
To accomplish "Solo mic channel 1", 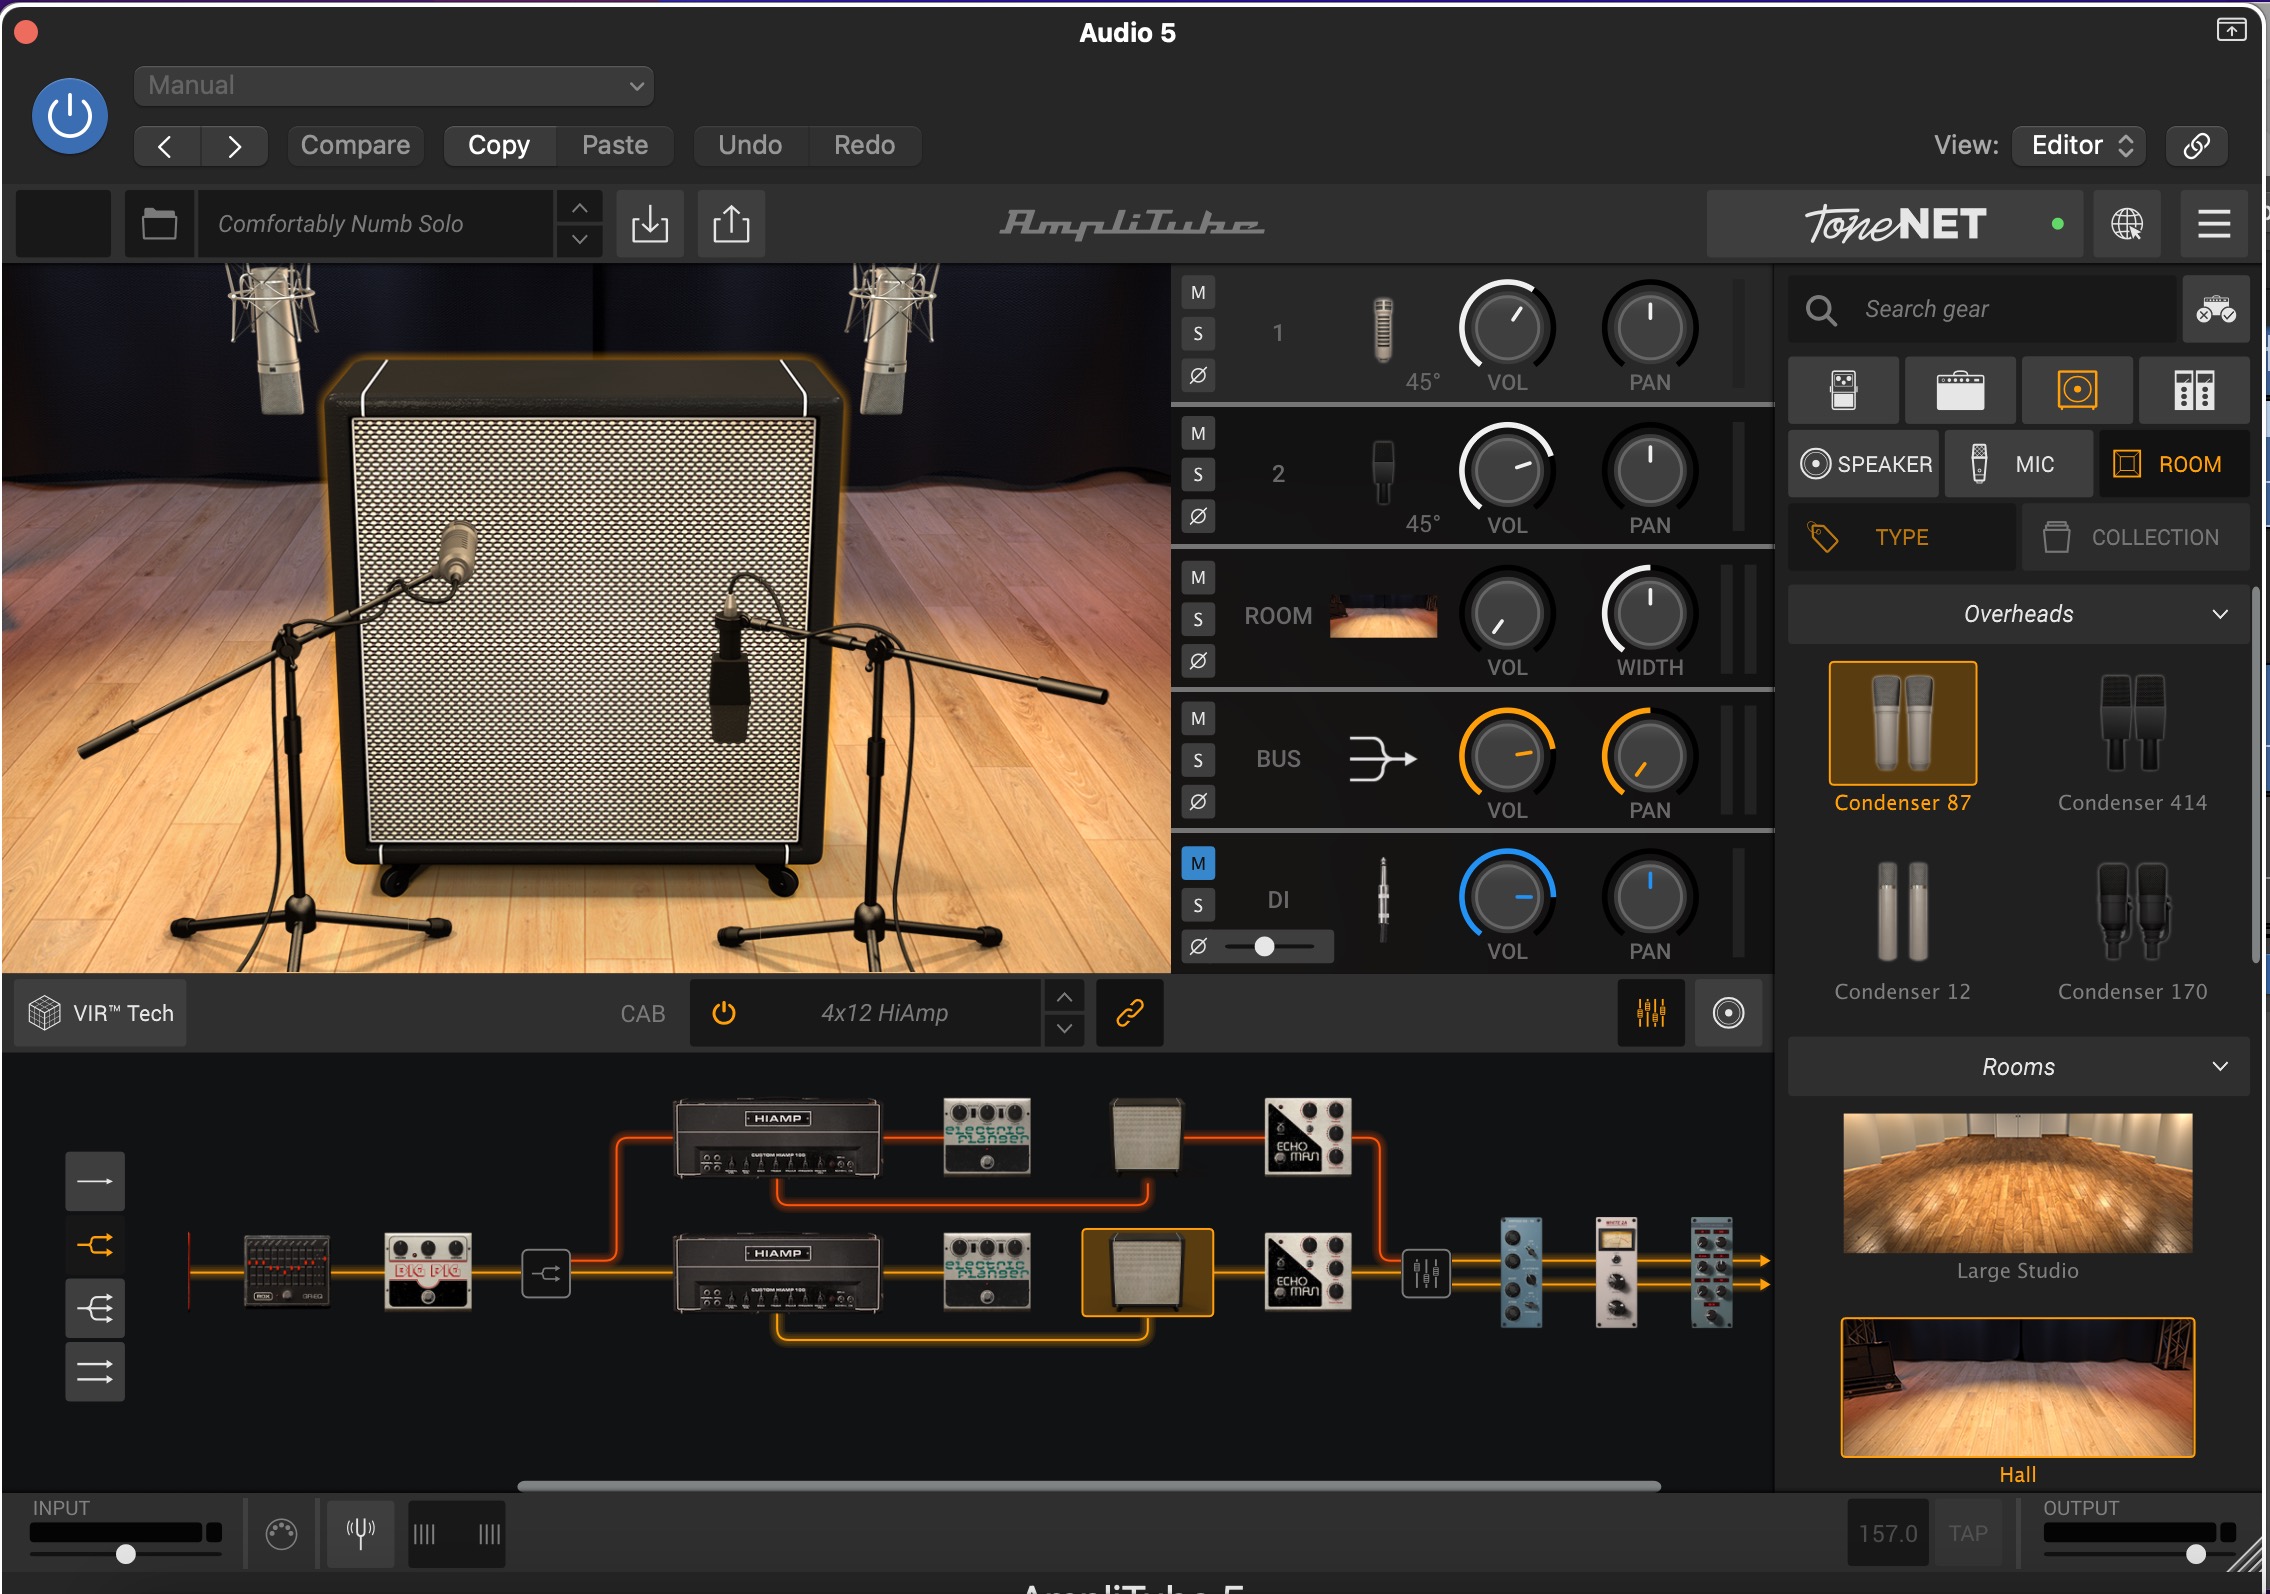I will pyautogui.click(x=1198, y=334).
